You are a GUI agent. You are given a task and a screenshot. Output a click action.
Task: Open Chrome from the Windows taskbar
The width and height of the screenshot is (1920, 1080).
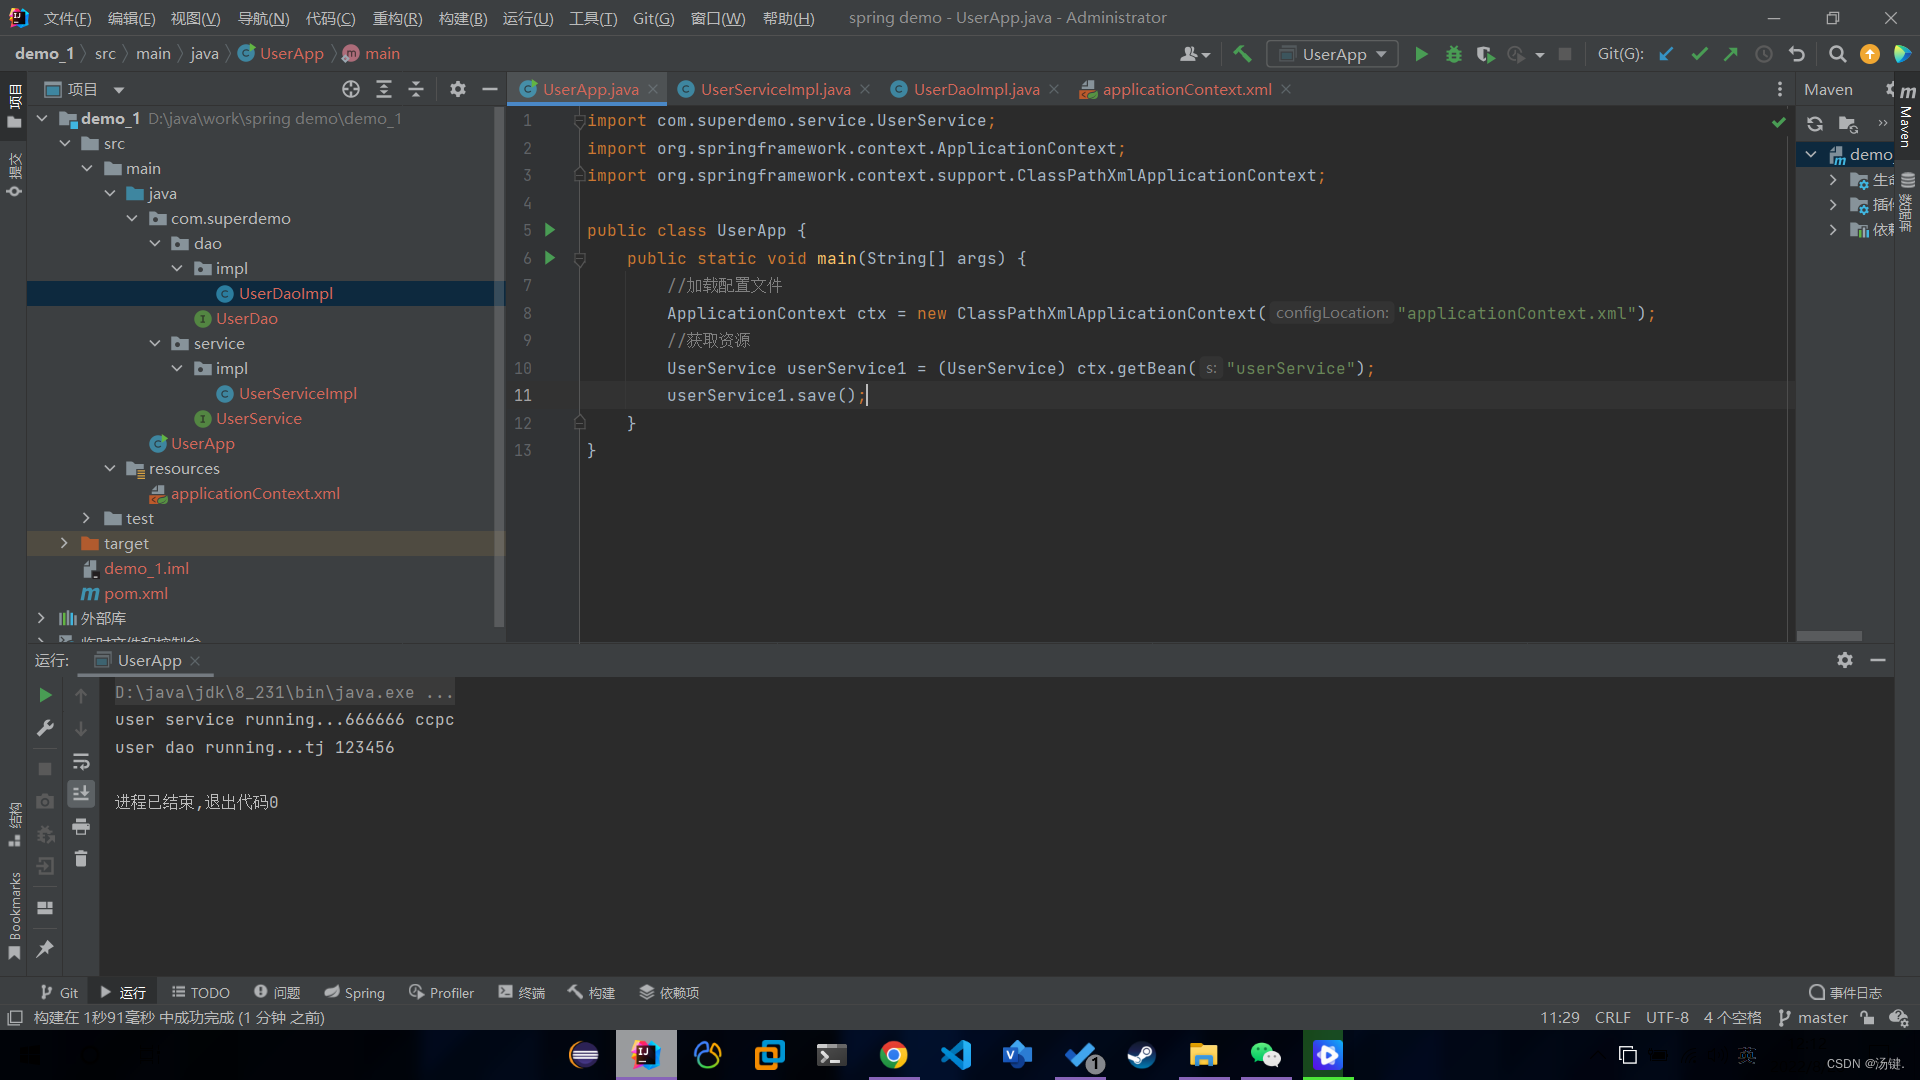tap(893, 1055)
